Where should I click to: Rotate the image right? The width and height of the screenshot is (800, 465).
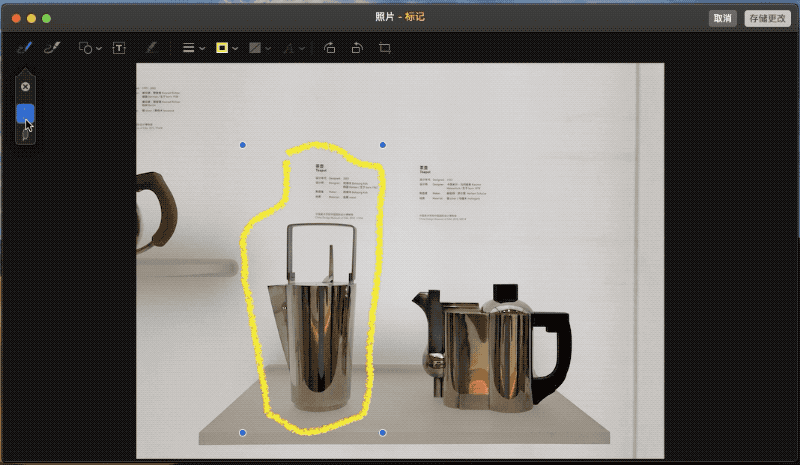[356, 47]
